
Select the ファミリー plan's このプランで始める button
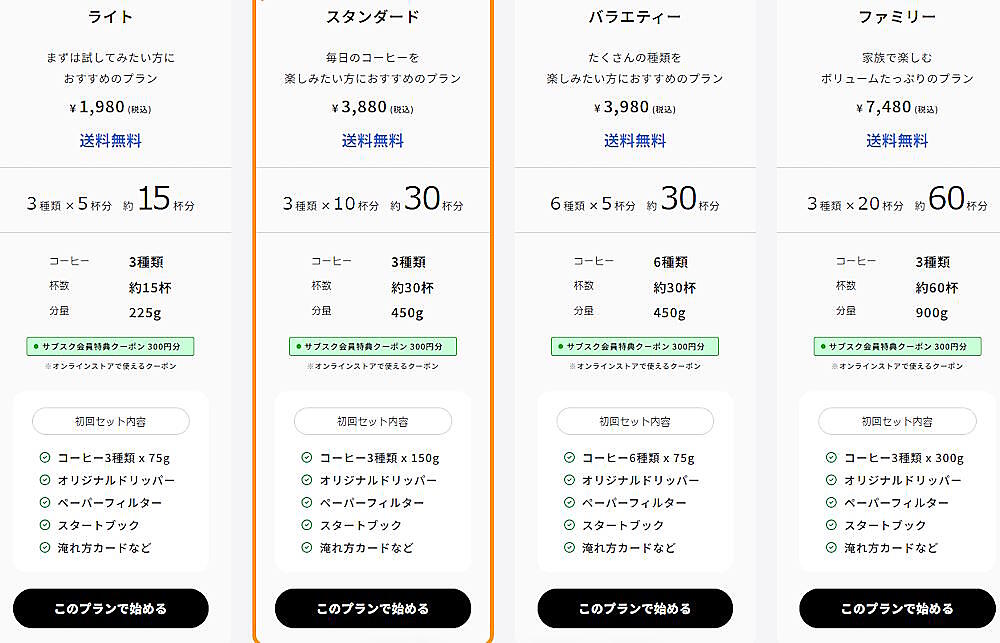[x=897, y=608]
